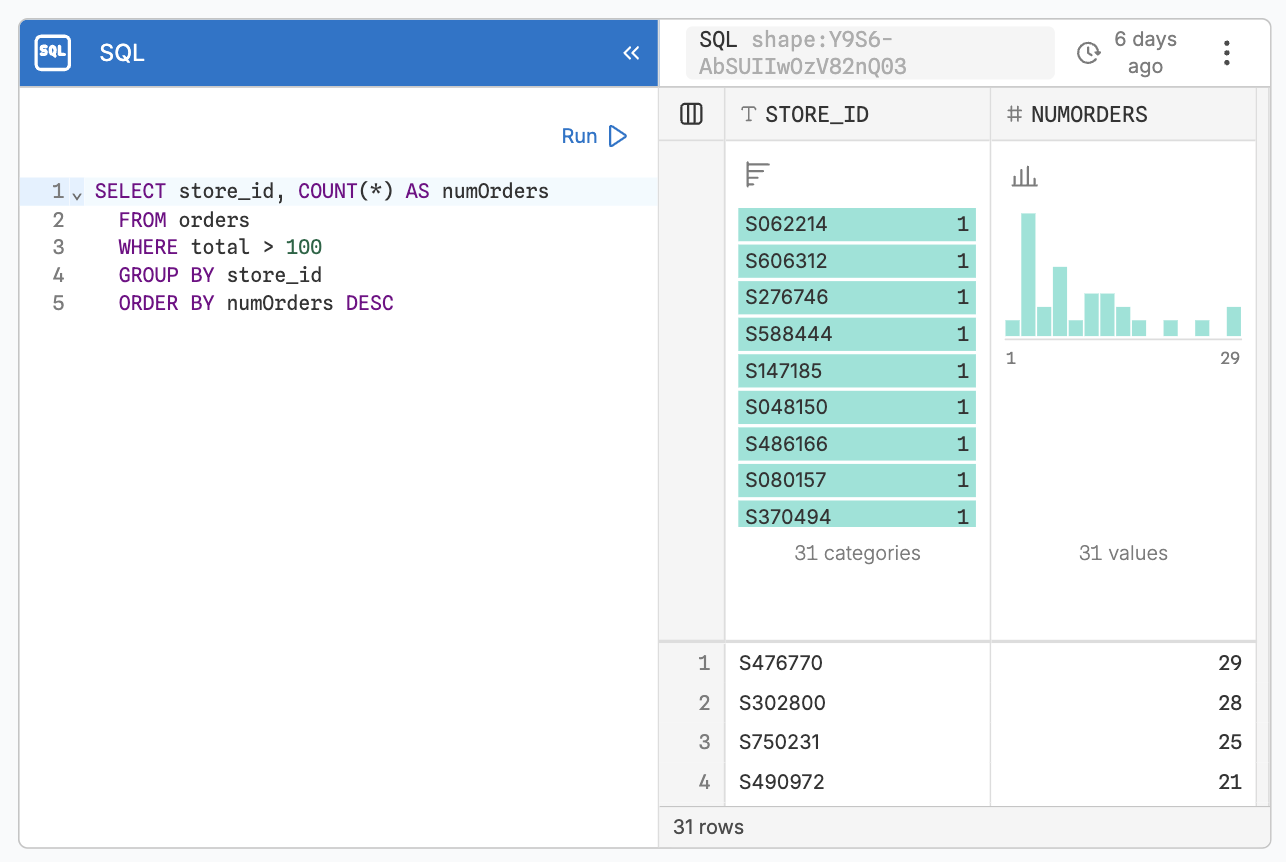This screenshot has width=1286, height=862.
Task: Toggle the column layout icon in table header
Action: 691,114
